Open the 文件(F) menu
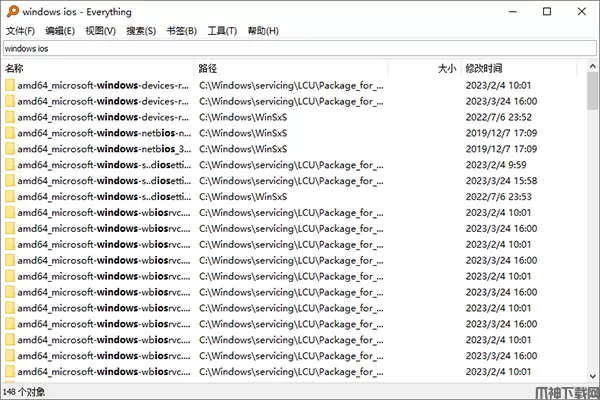Image resolution: width=600 pixels, height=400 pixels. coord(20,31)
